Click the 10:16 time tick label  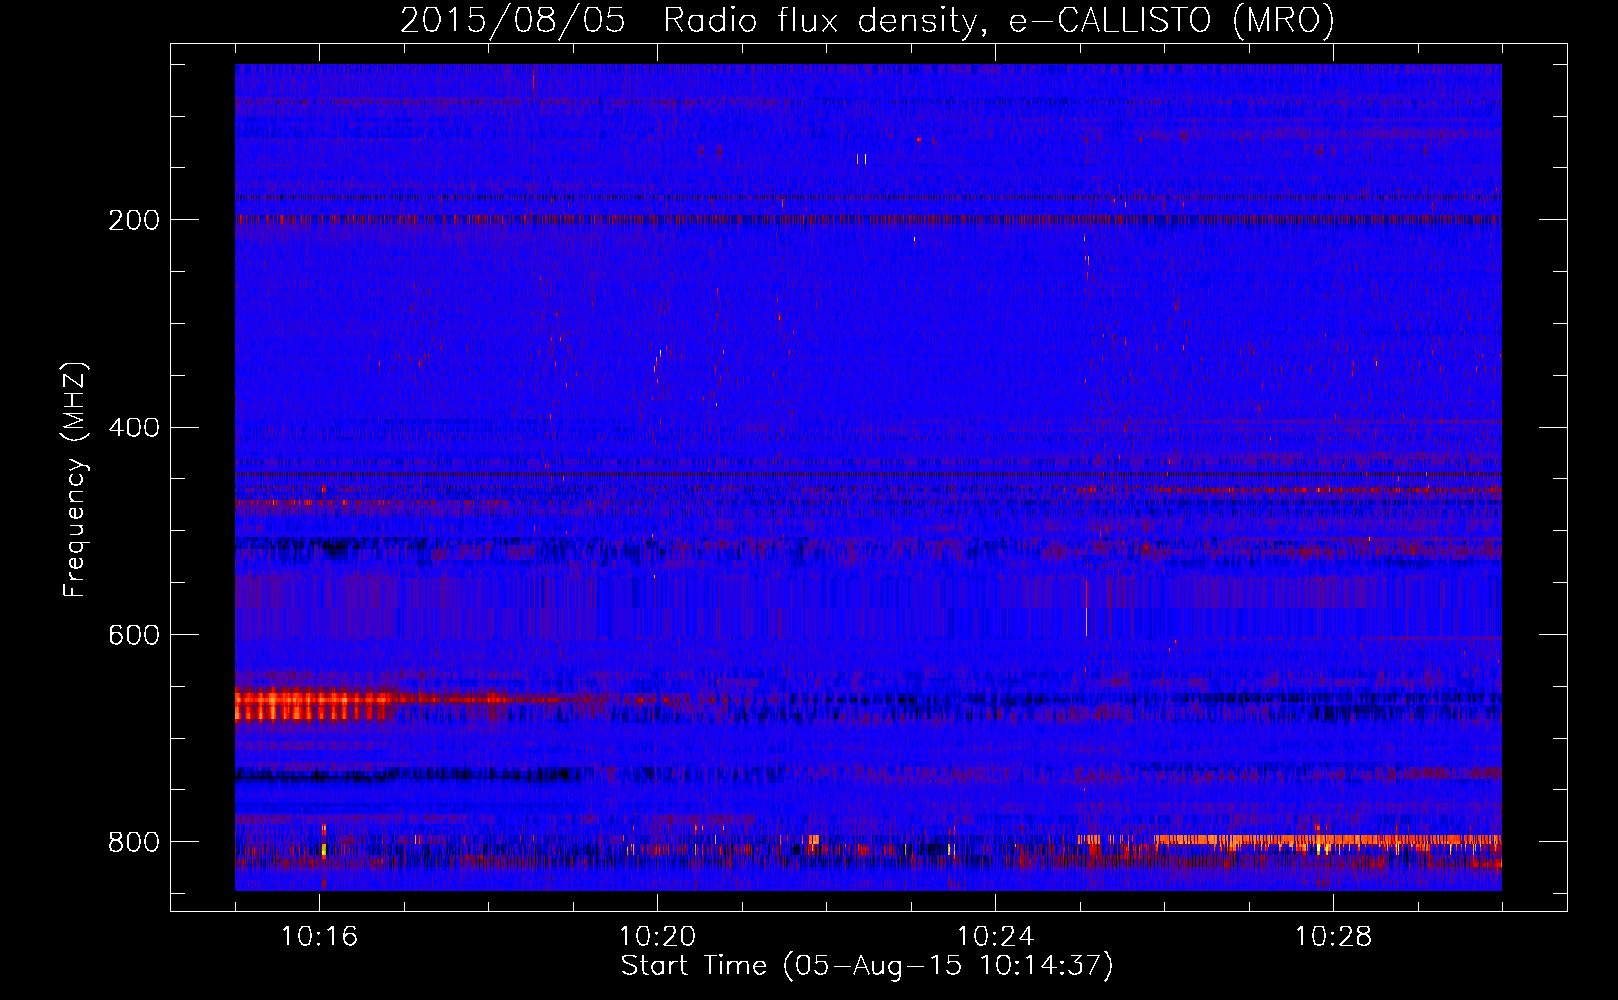pos(319,937)
